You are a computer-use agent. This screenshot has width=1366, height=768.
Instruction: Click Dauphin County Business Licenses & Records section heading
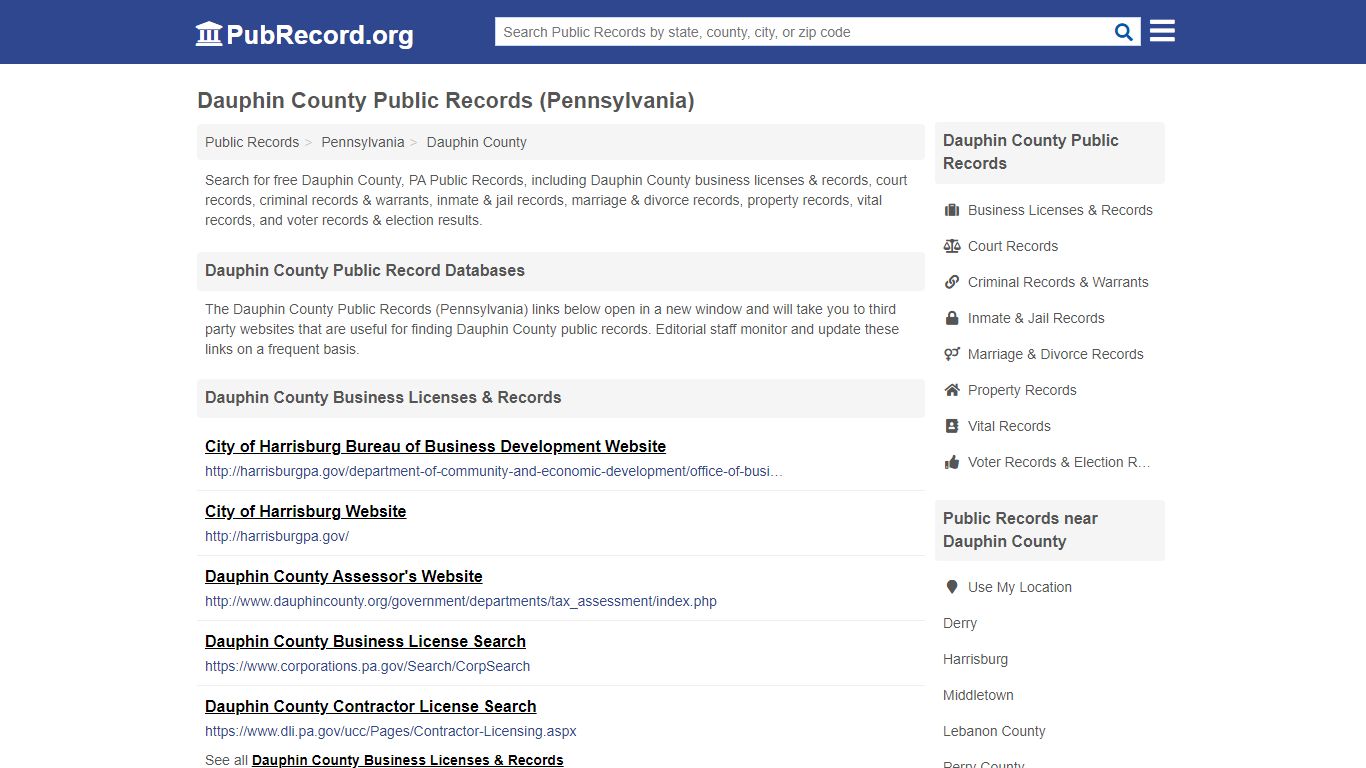pos(383,398)
